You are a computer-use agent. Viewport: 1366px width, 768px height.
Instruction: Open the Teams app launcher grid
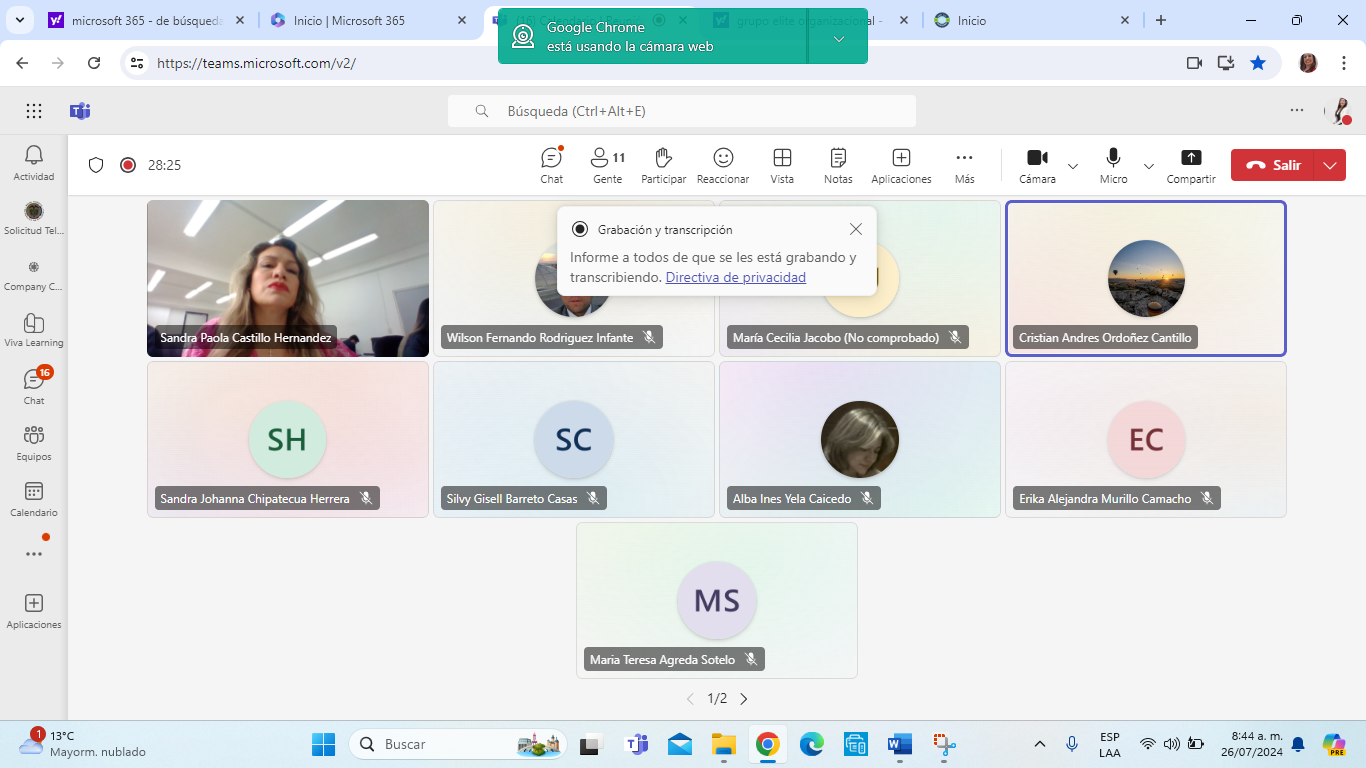click(34, 111)
